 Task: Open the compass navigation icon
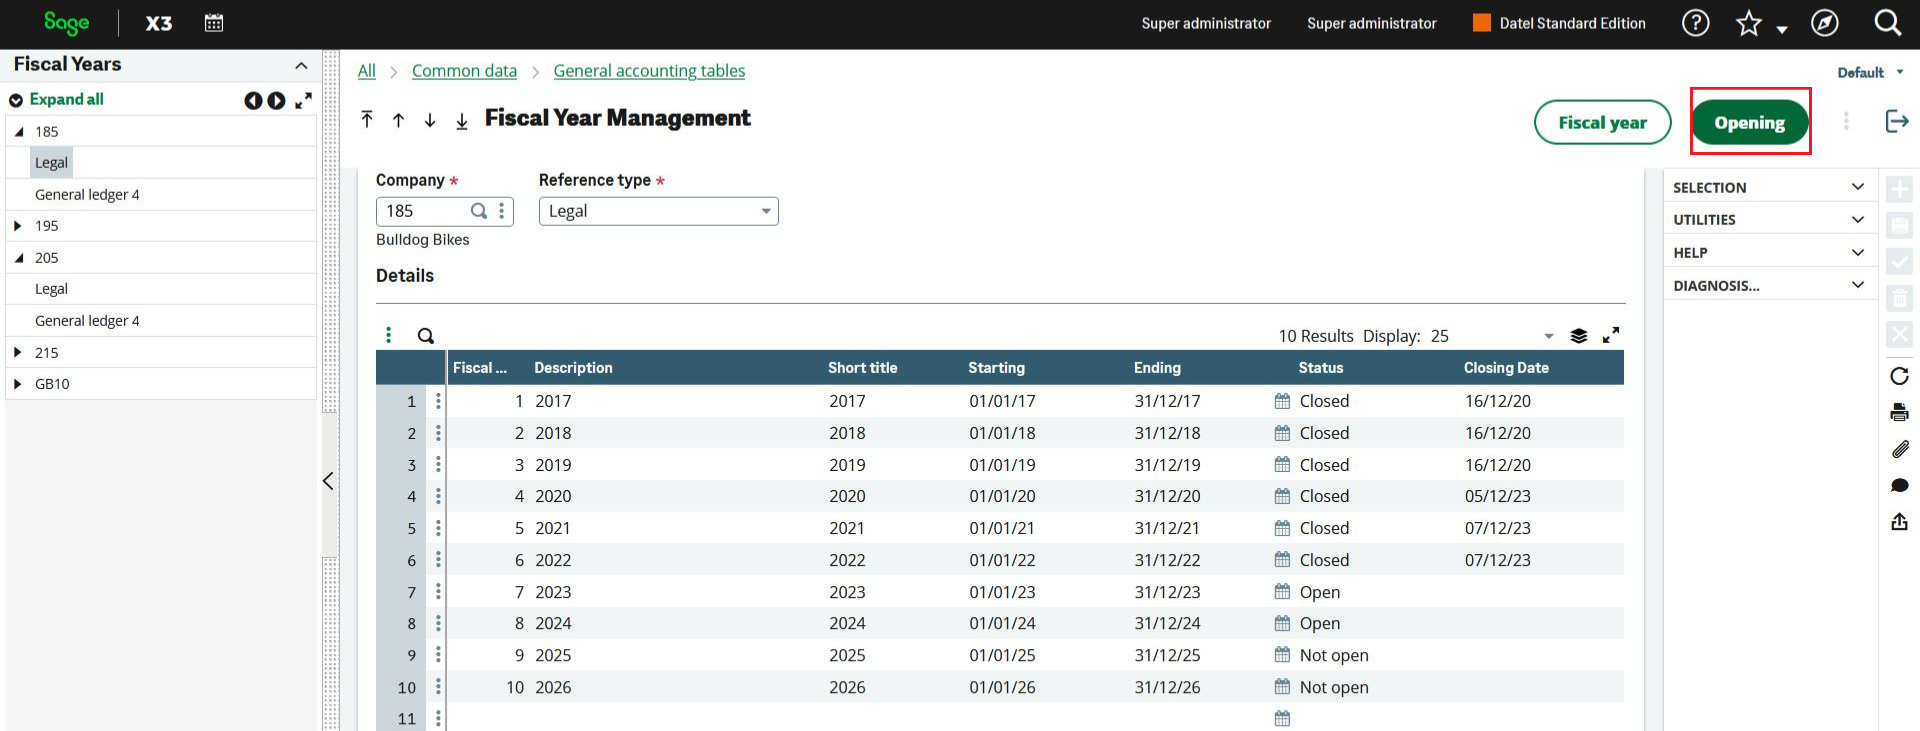pyautogui.click(x=1825, y=23)
